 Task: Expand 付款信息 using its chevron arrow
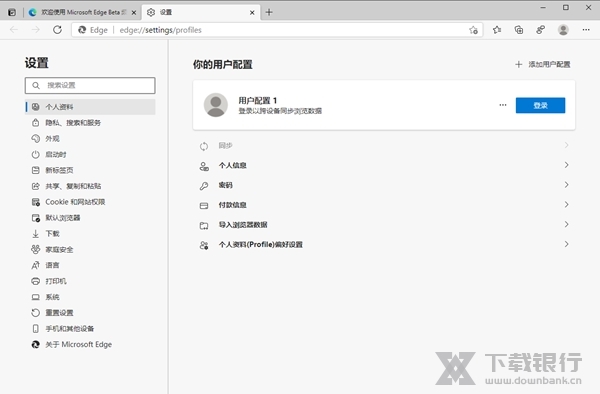click(566, 205)
